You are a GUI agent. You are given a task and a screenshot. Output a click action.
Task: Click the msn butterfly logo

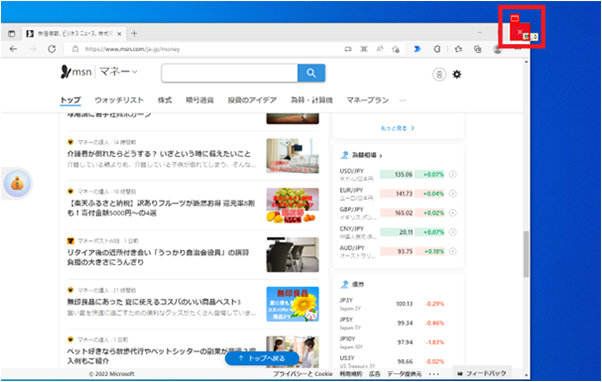click(76, 72)
